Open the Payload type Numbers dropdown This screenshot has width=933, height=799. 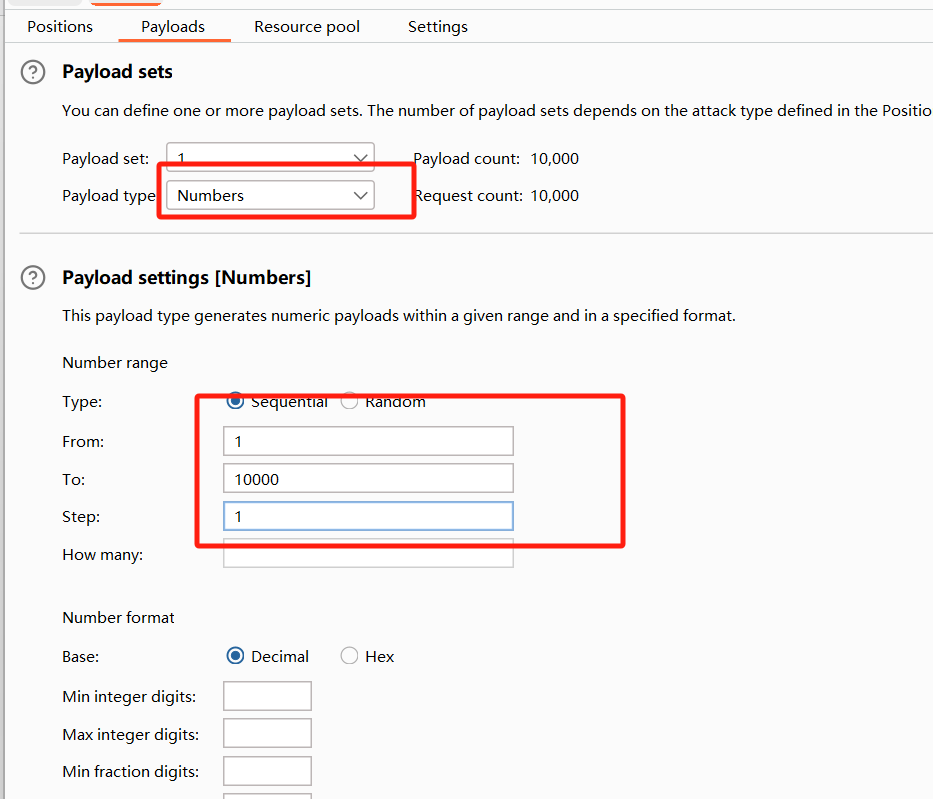(x=270, y=196)
